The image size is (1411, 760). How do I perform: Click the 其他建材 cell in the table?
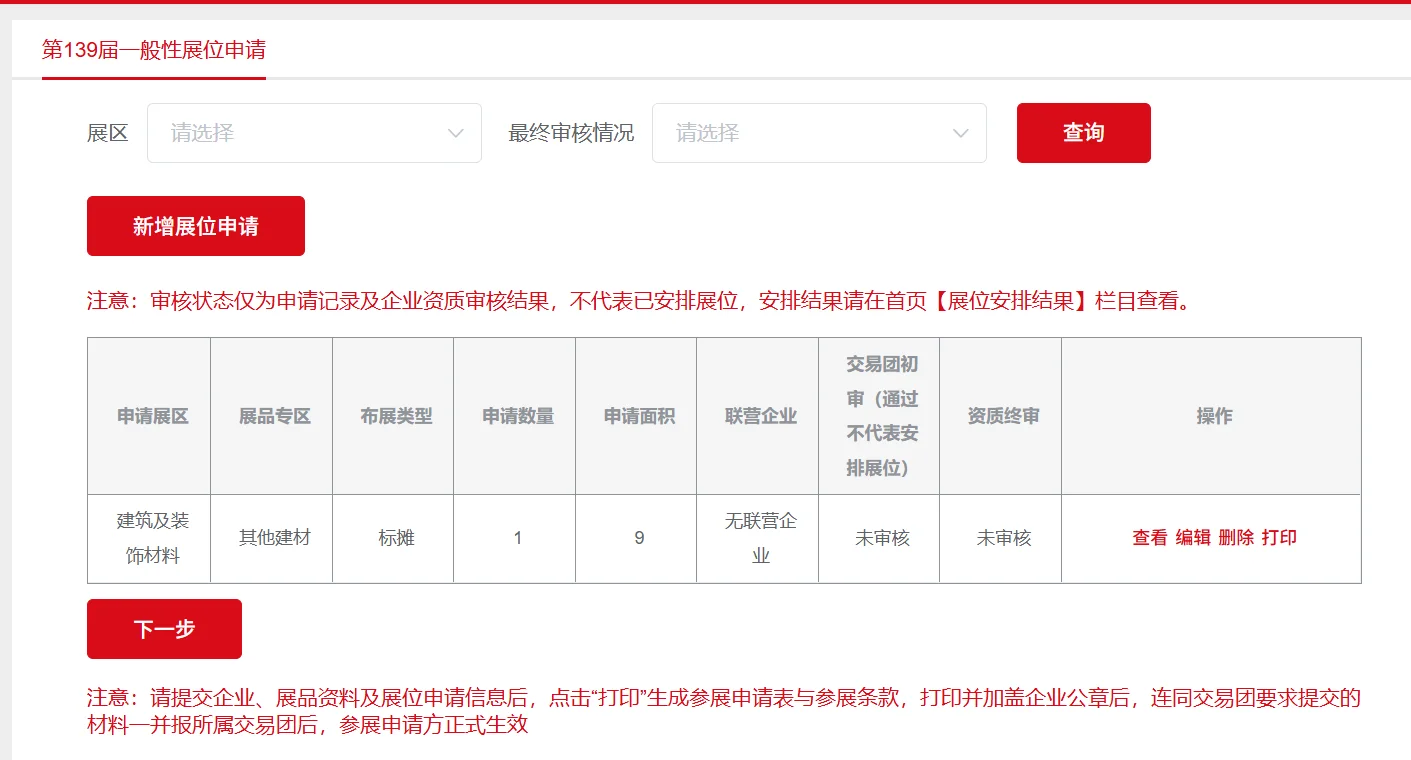[x=270, y=537]
